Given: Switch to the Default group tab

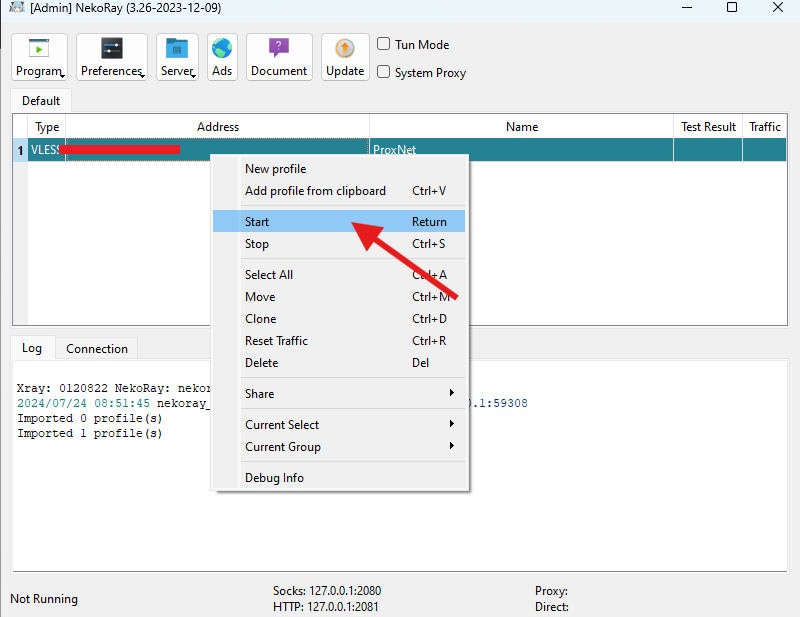Looking at the screenshot, I should (x=41, y=101).
